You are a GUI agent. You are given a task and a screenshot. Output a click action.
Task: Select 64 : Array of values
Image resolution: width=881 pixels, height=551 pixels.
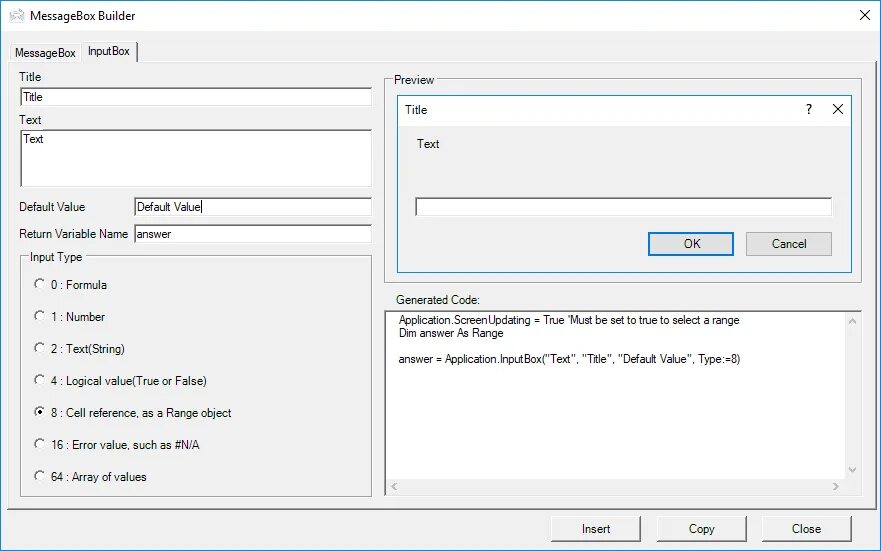point(90,477)
